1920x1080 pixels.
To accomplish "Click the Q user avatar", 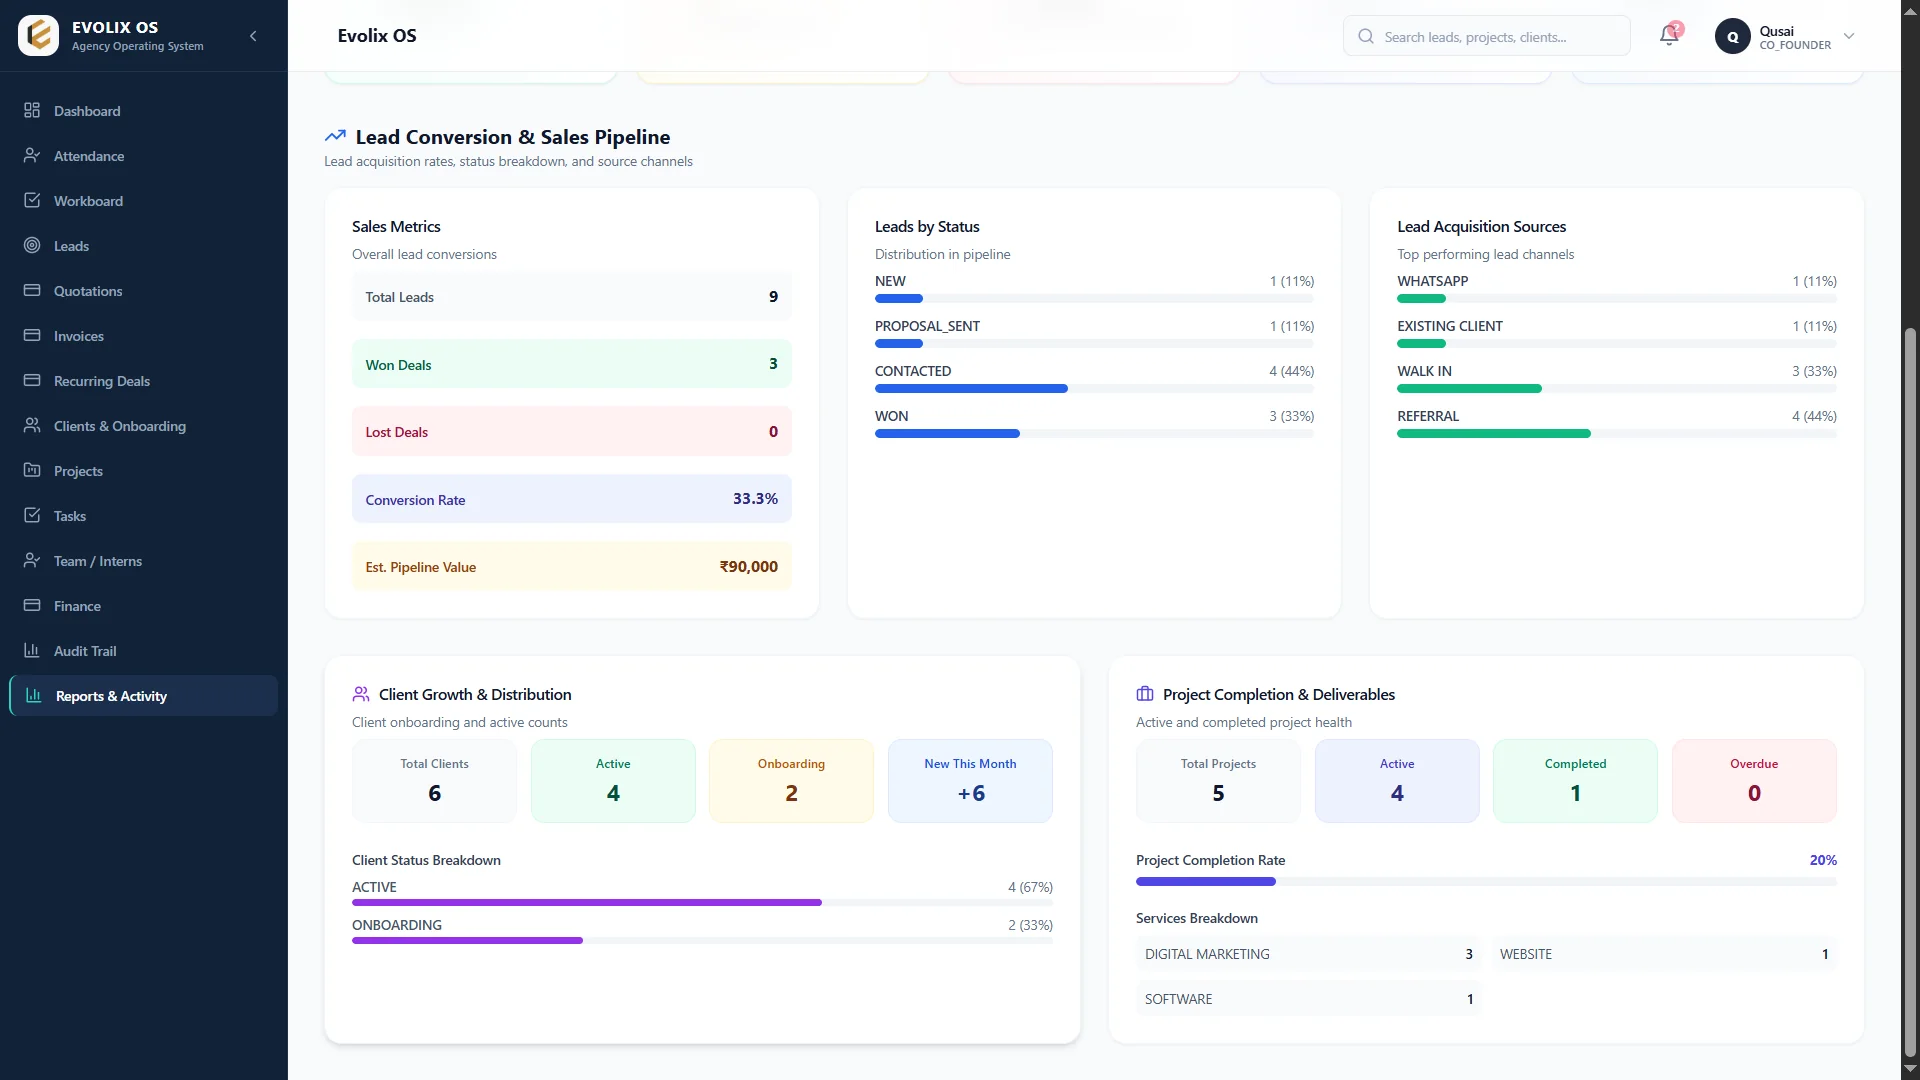I will point(1733,36).
